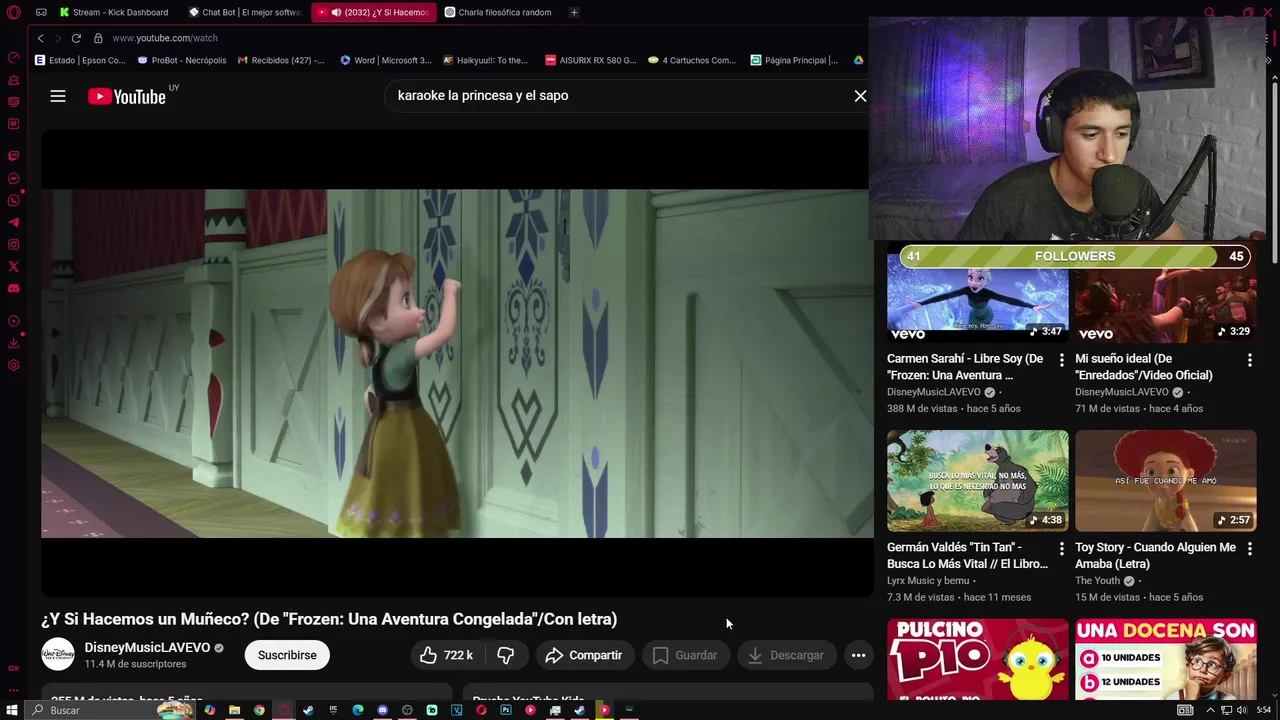
Task: Open WhatsApp in the Opera sidebar
Action: (x=14, y=200)
